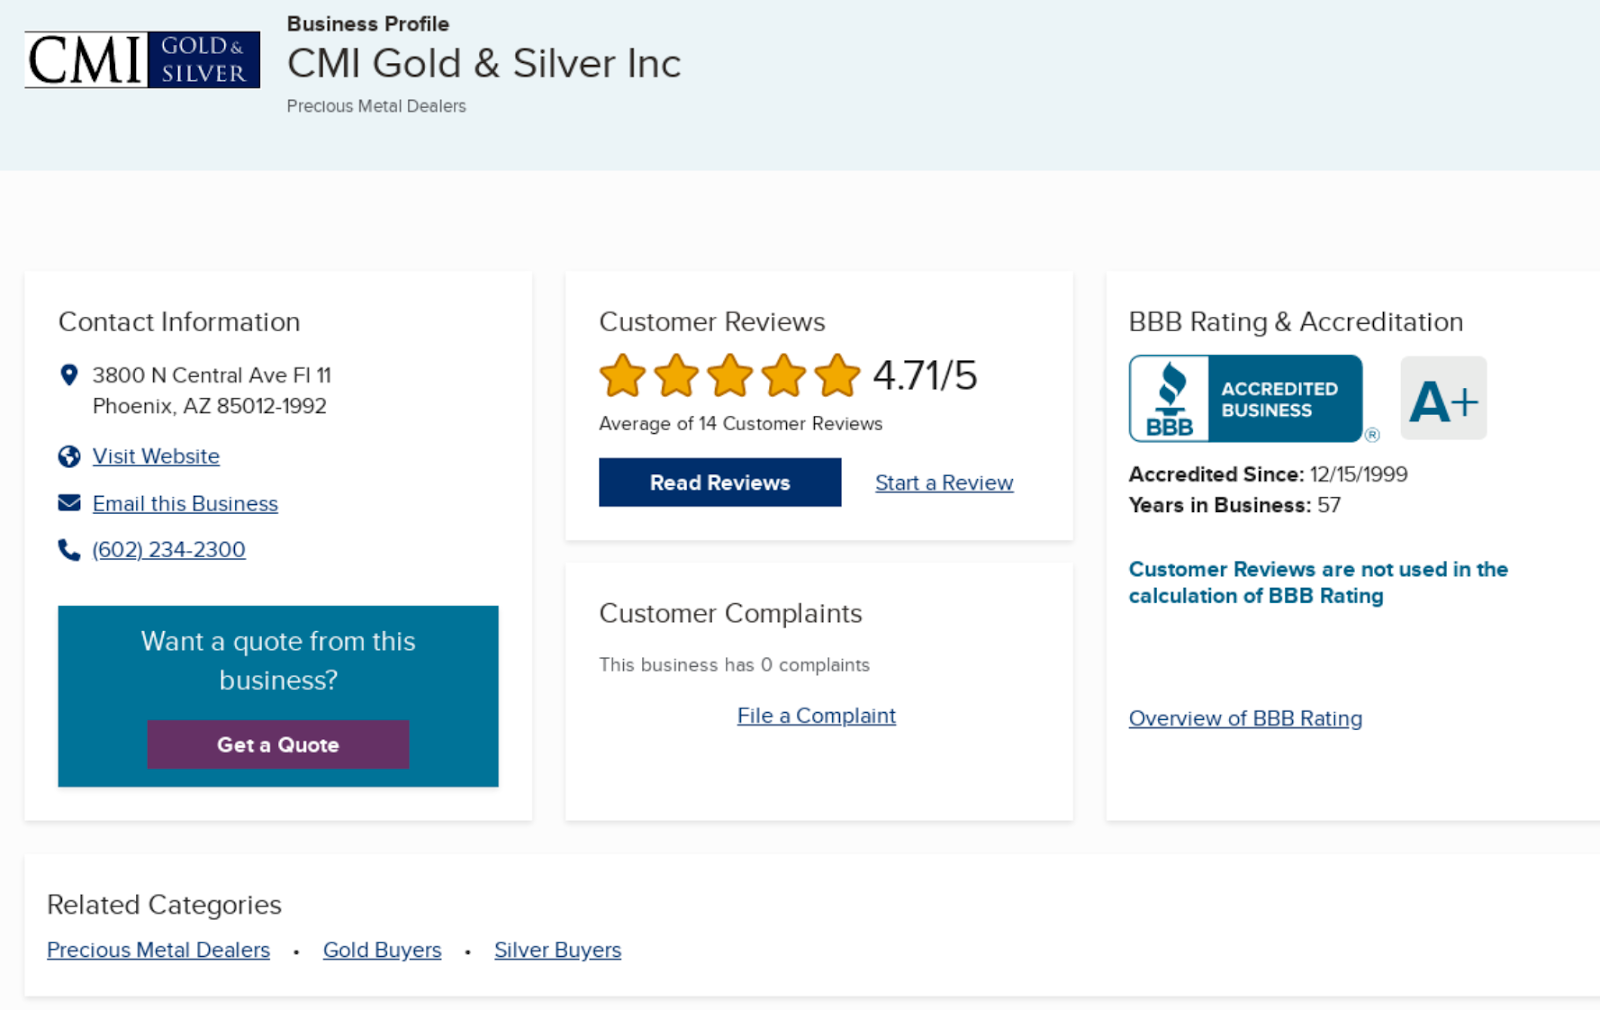
Task: Open the Visit Website link
Action: click(156, 456)
